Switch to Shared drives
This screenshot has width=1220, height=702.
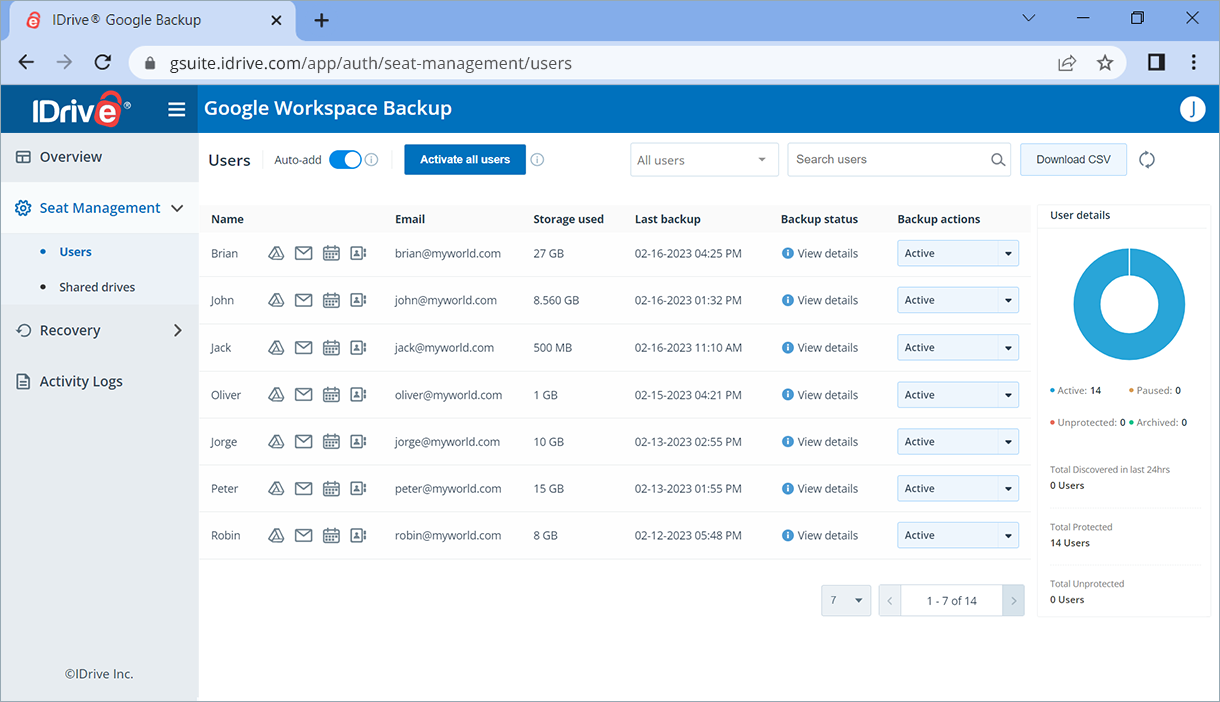click(95, 287)
